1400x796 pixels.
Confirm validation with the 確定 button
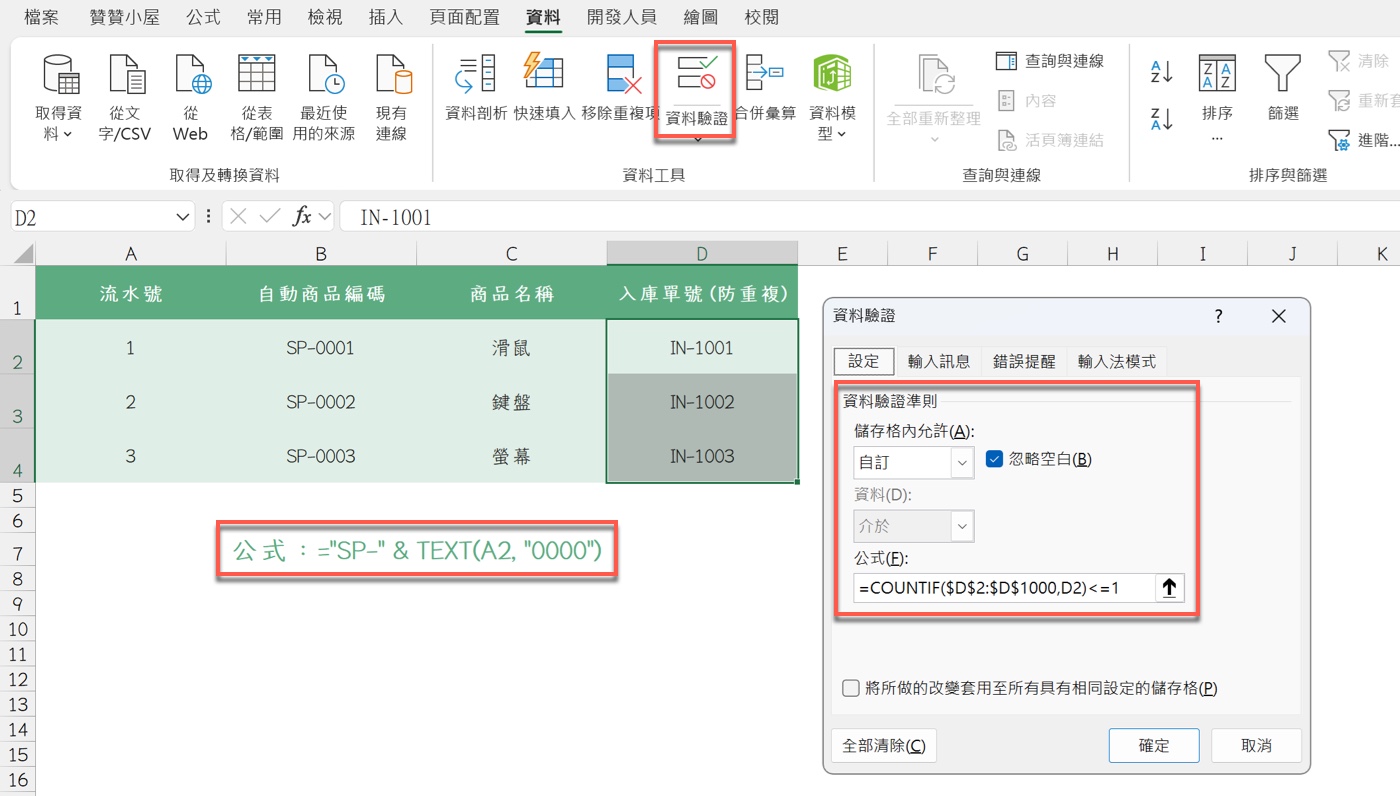1154,745
